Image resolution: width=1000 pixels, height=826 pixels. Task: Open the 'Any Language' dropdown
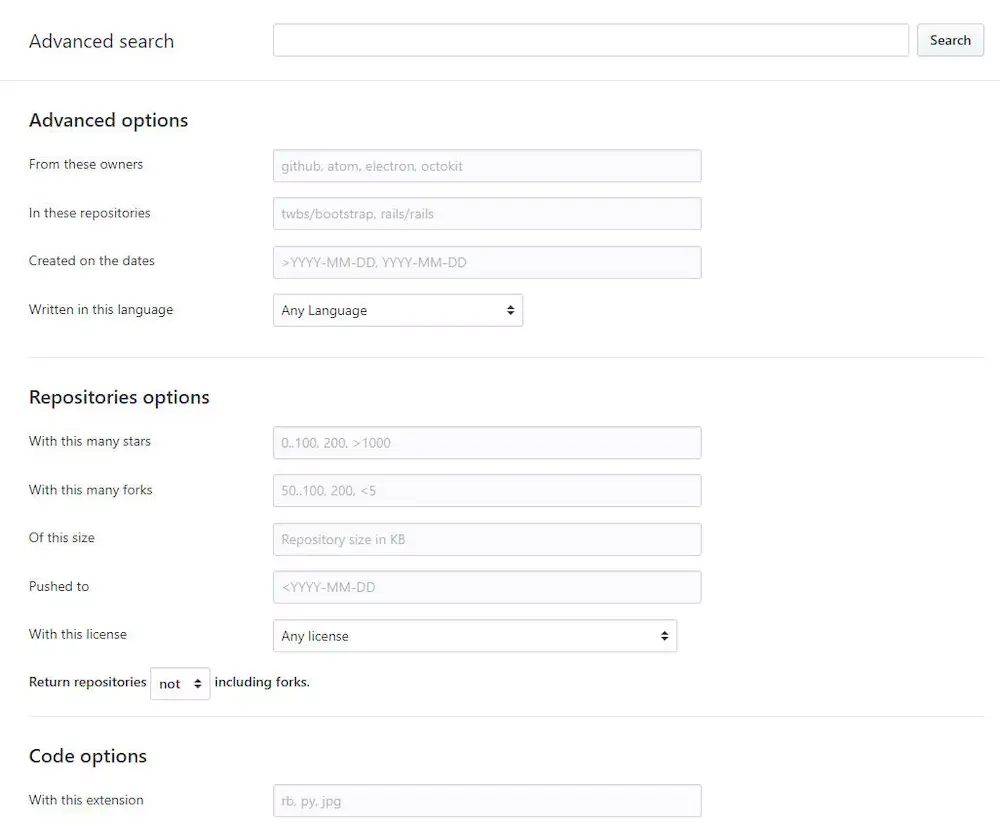coord(397,311)
